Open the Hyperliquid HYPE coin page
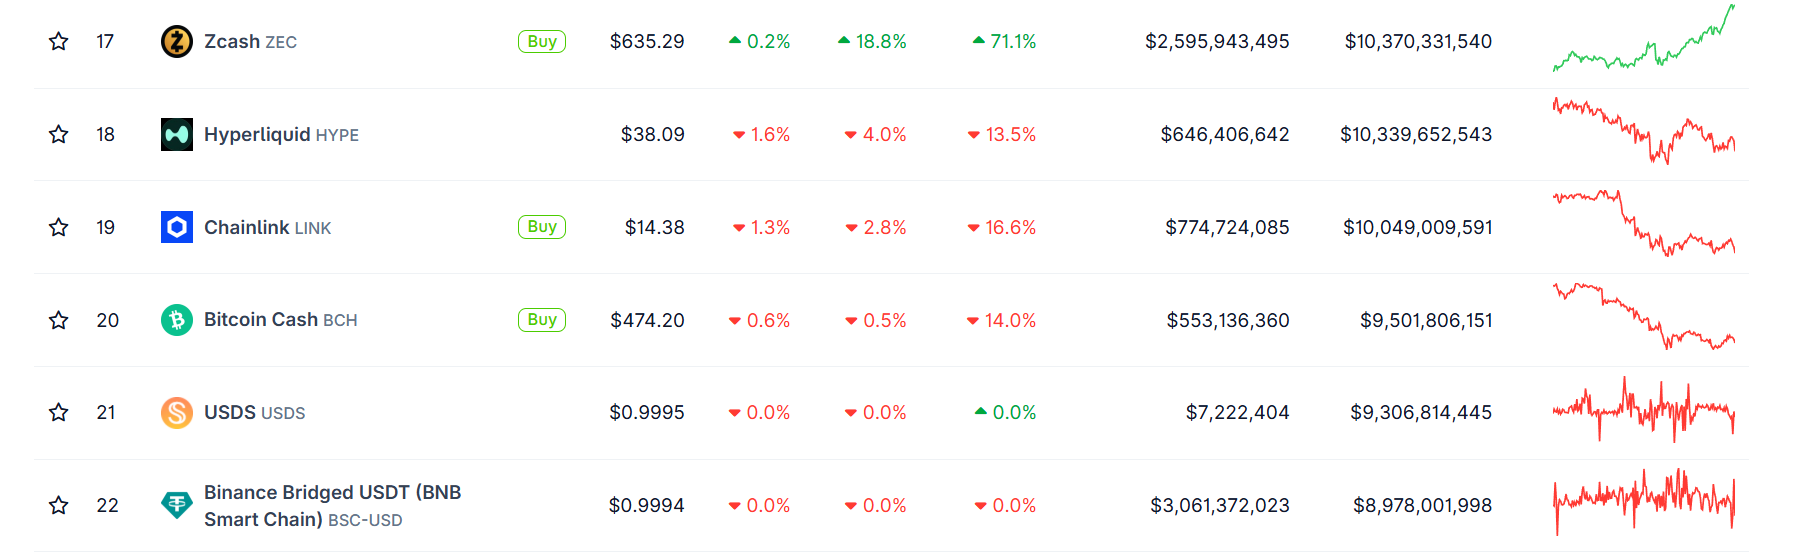This screenshot has height=556, width=1796. (281, 134)
